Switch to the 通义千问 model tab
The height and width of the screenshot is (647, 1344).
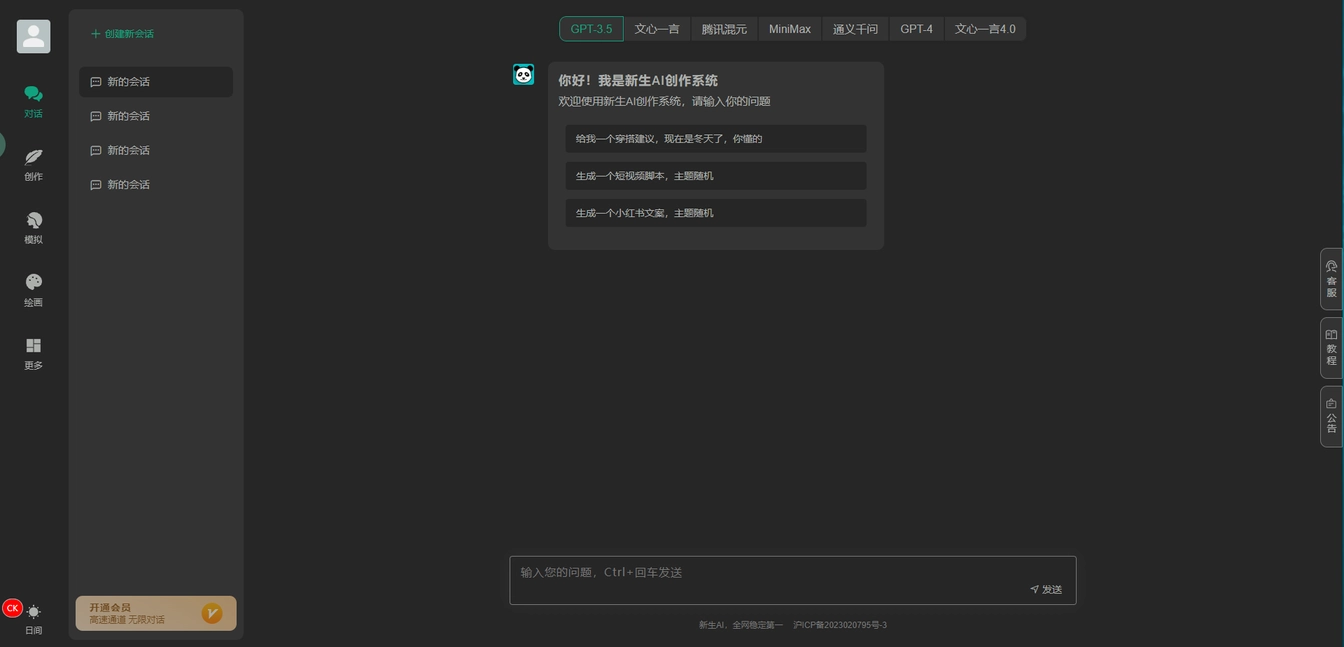click(855, 29)
